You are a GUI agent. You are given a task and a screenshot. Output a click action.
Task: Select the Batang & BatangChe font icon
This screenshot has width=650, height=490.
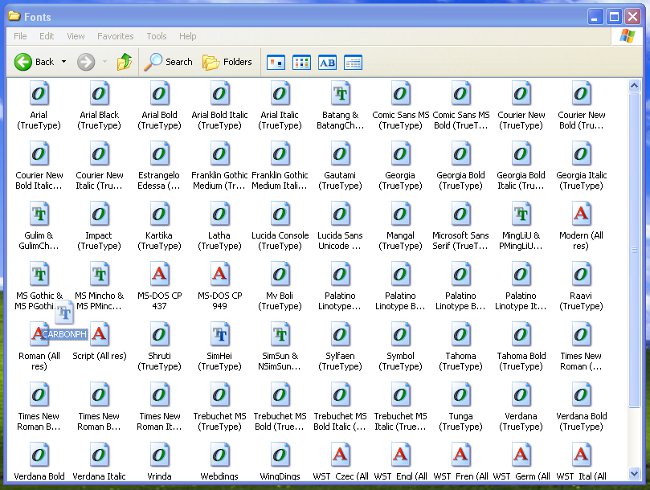(340, 93)
